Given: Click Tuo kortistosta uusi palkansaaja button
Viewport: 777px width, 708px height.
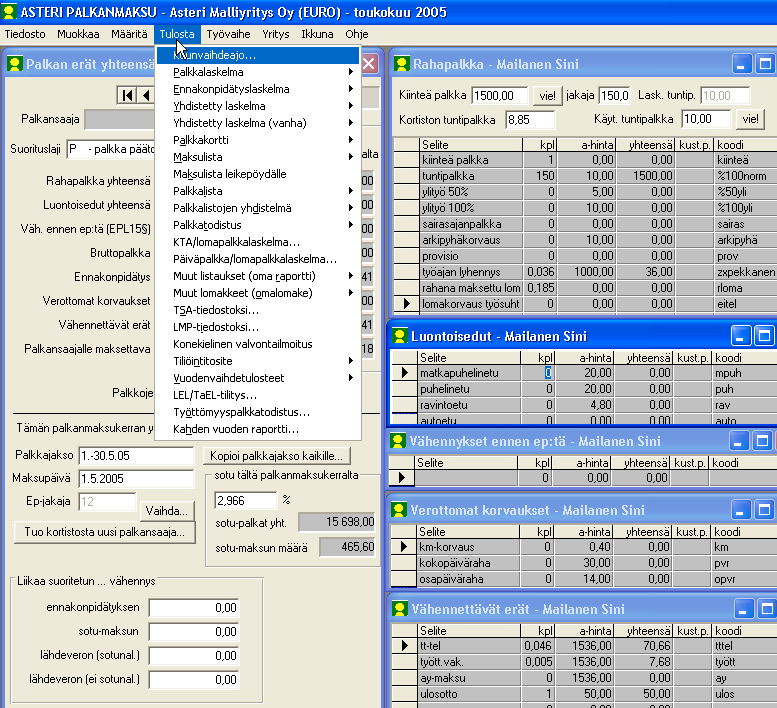Looking at the screenshot, I should tap(105, 532).
